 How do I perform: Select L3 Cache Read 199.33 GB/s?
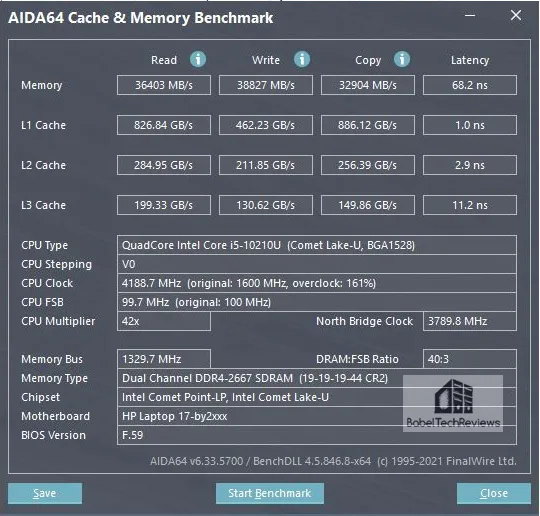coord(164,205)
